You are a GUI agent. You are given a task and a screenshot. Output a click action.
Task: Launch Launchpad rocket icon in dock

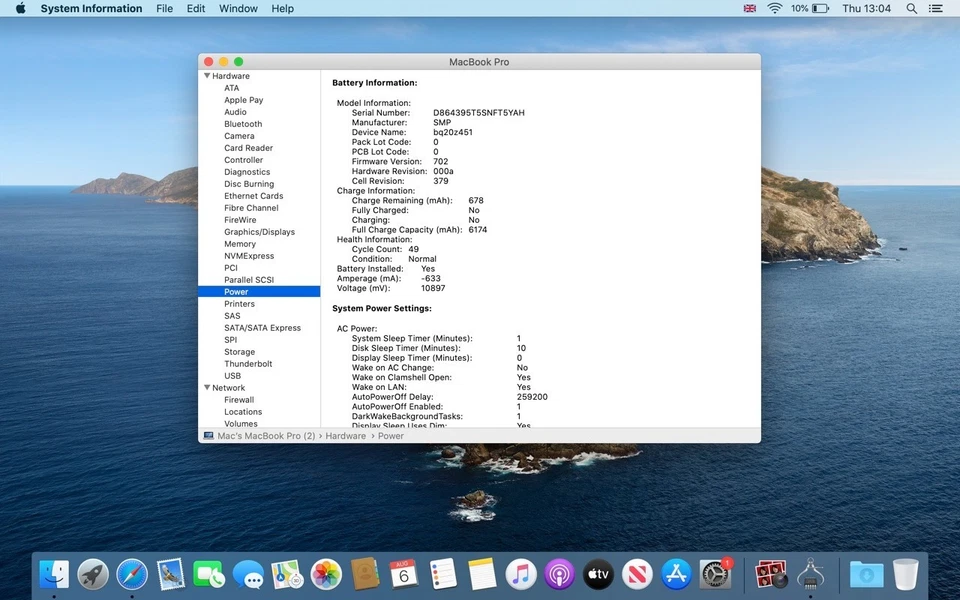coord(93,575)
